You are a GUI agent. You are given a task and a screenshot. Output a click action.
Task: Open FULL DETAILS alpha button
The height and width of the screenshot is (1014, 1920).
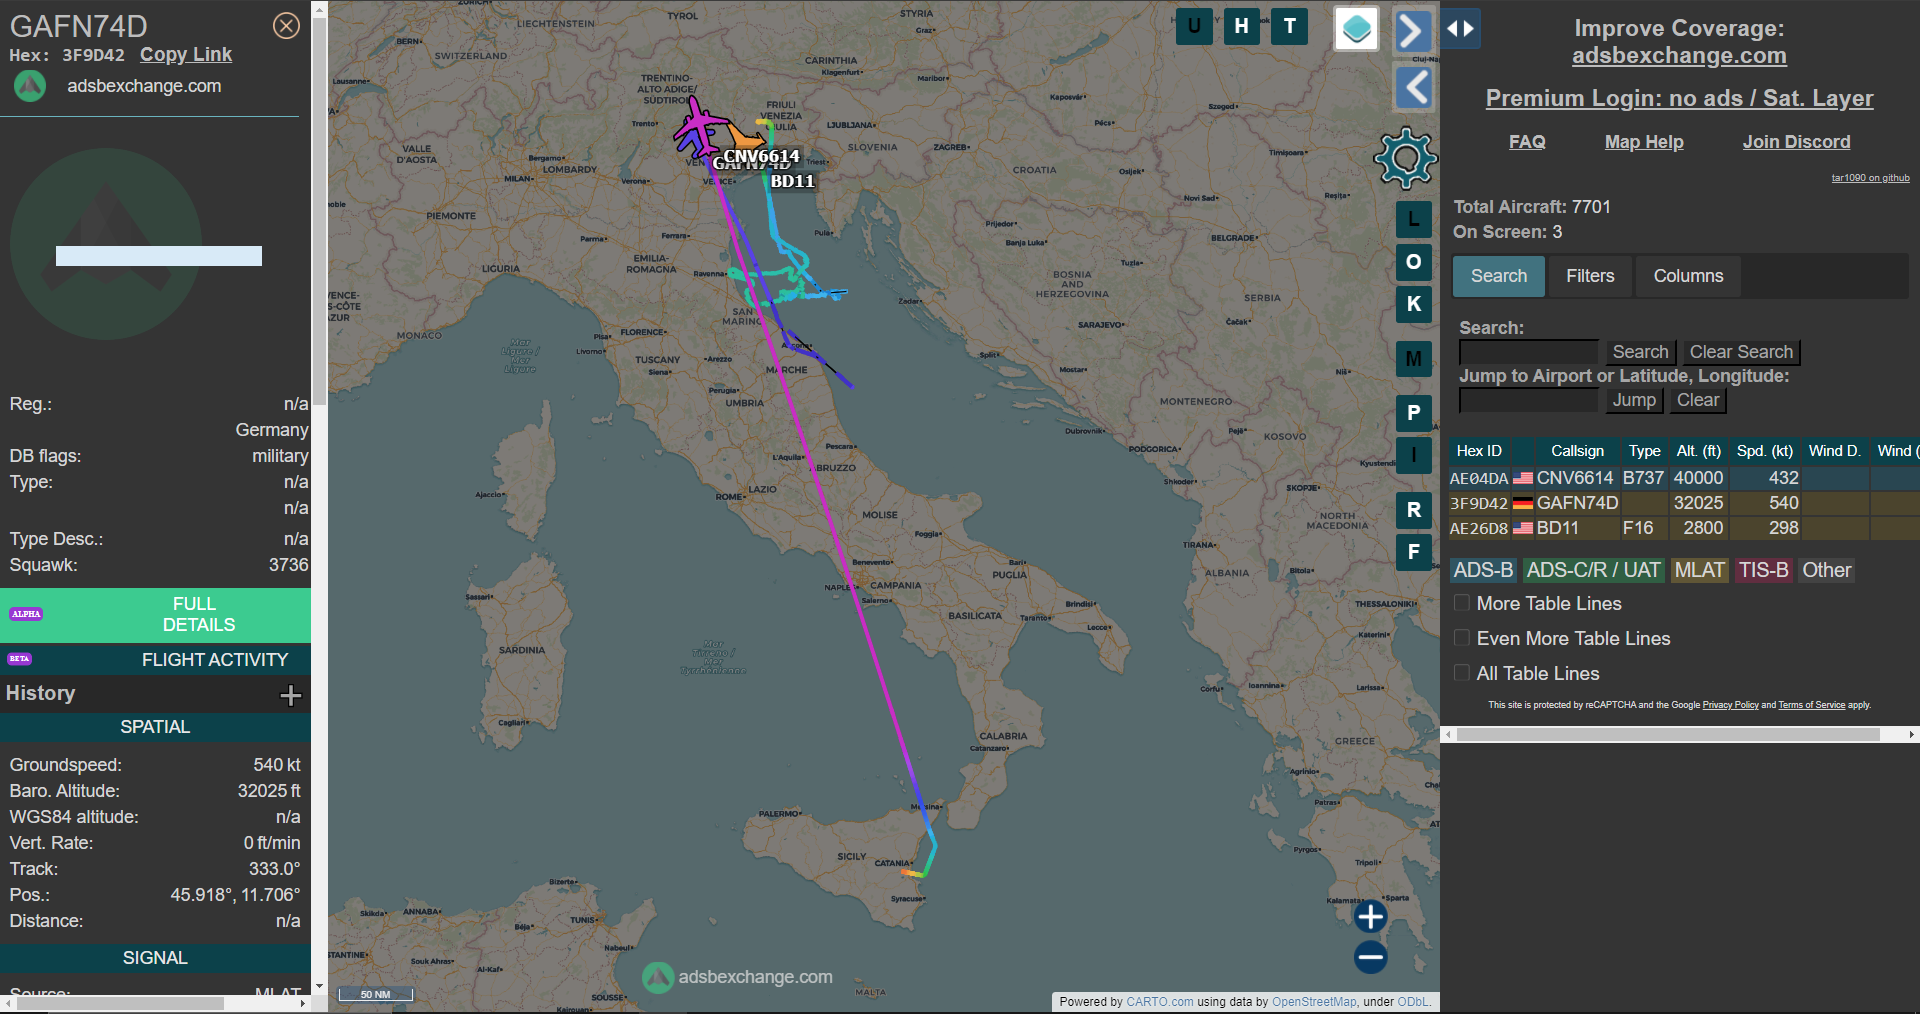pyautogui.click(x=155, y=614)
